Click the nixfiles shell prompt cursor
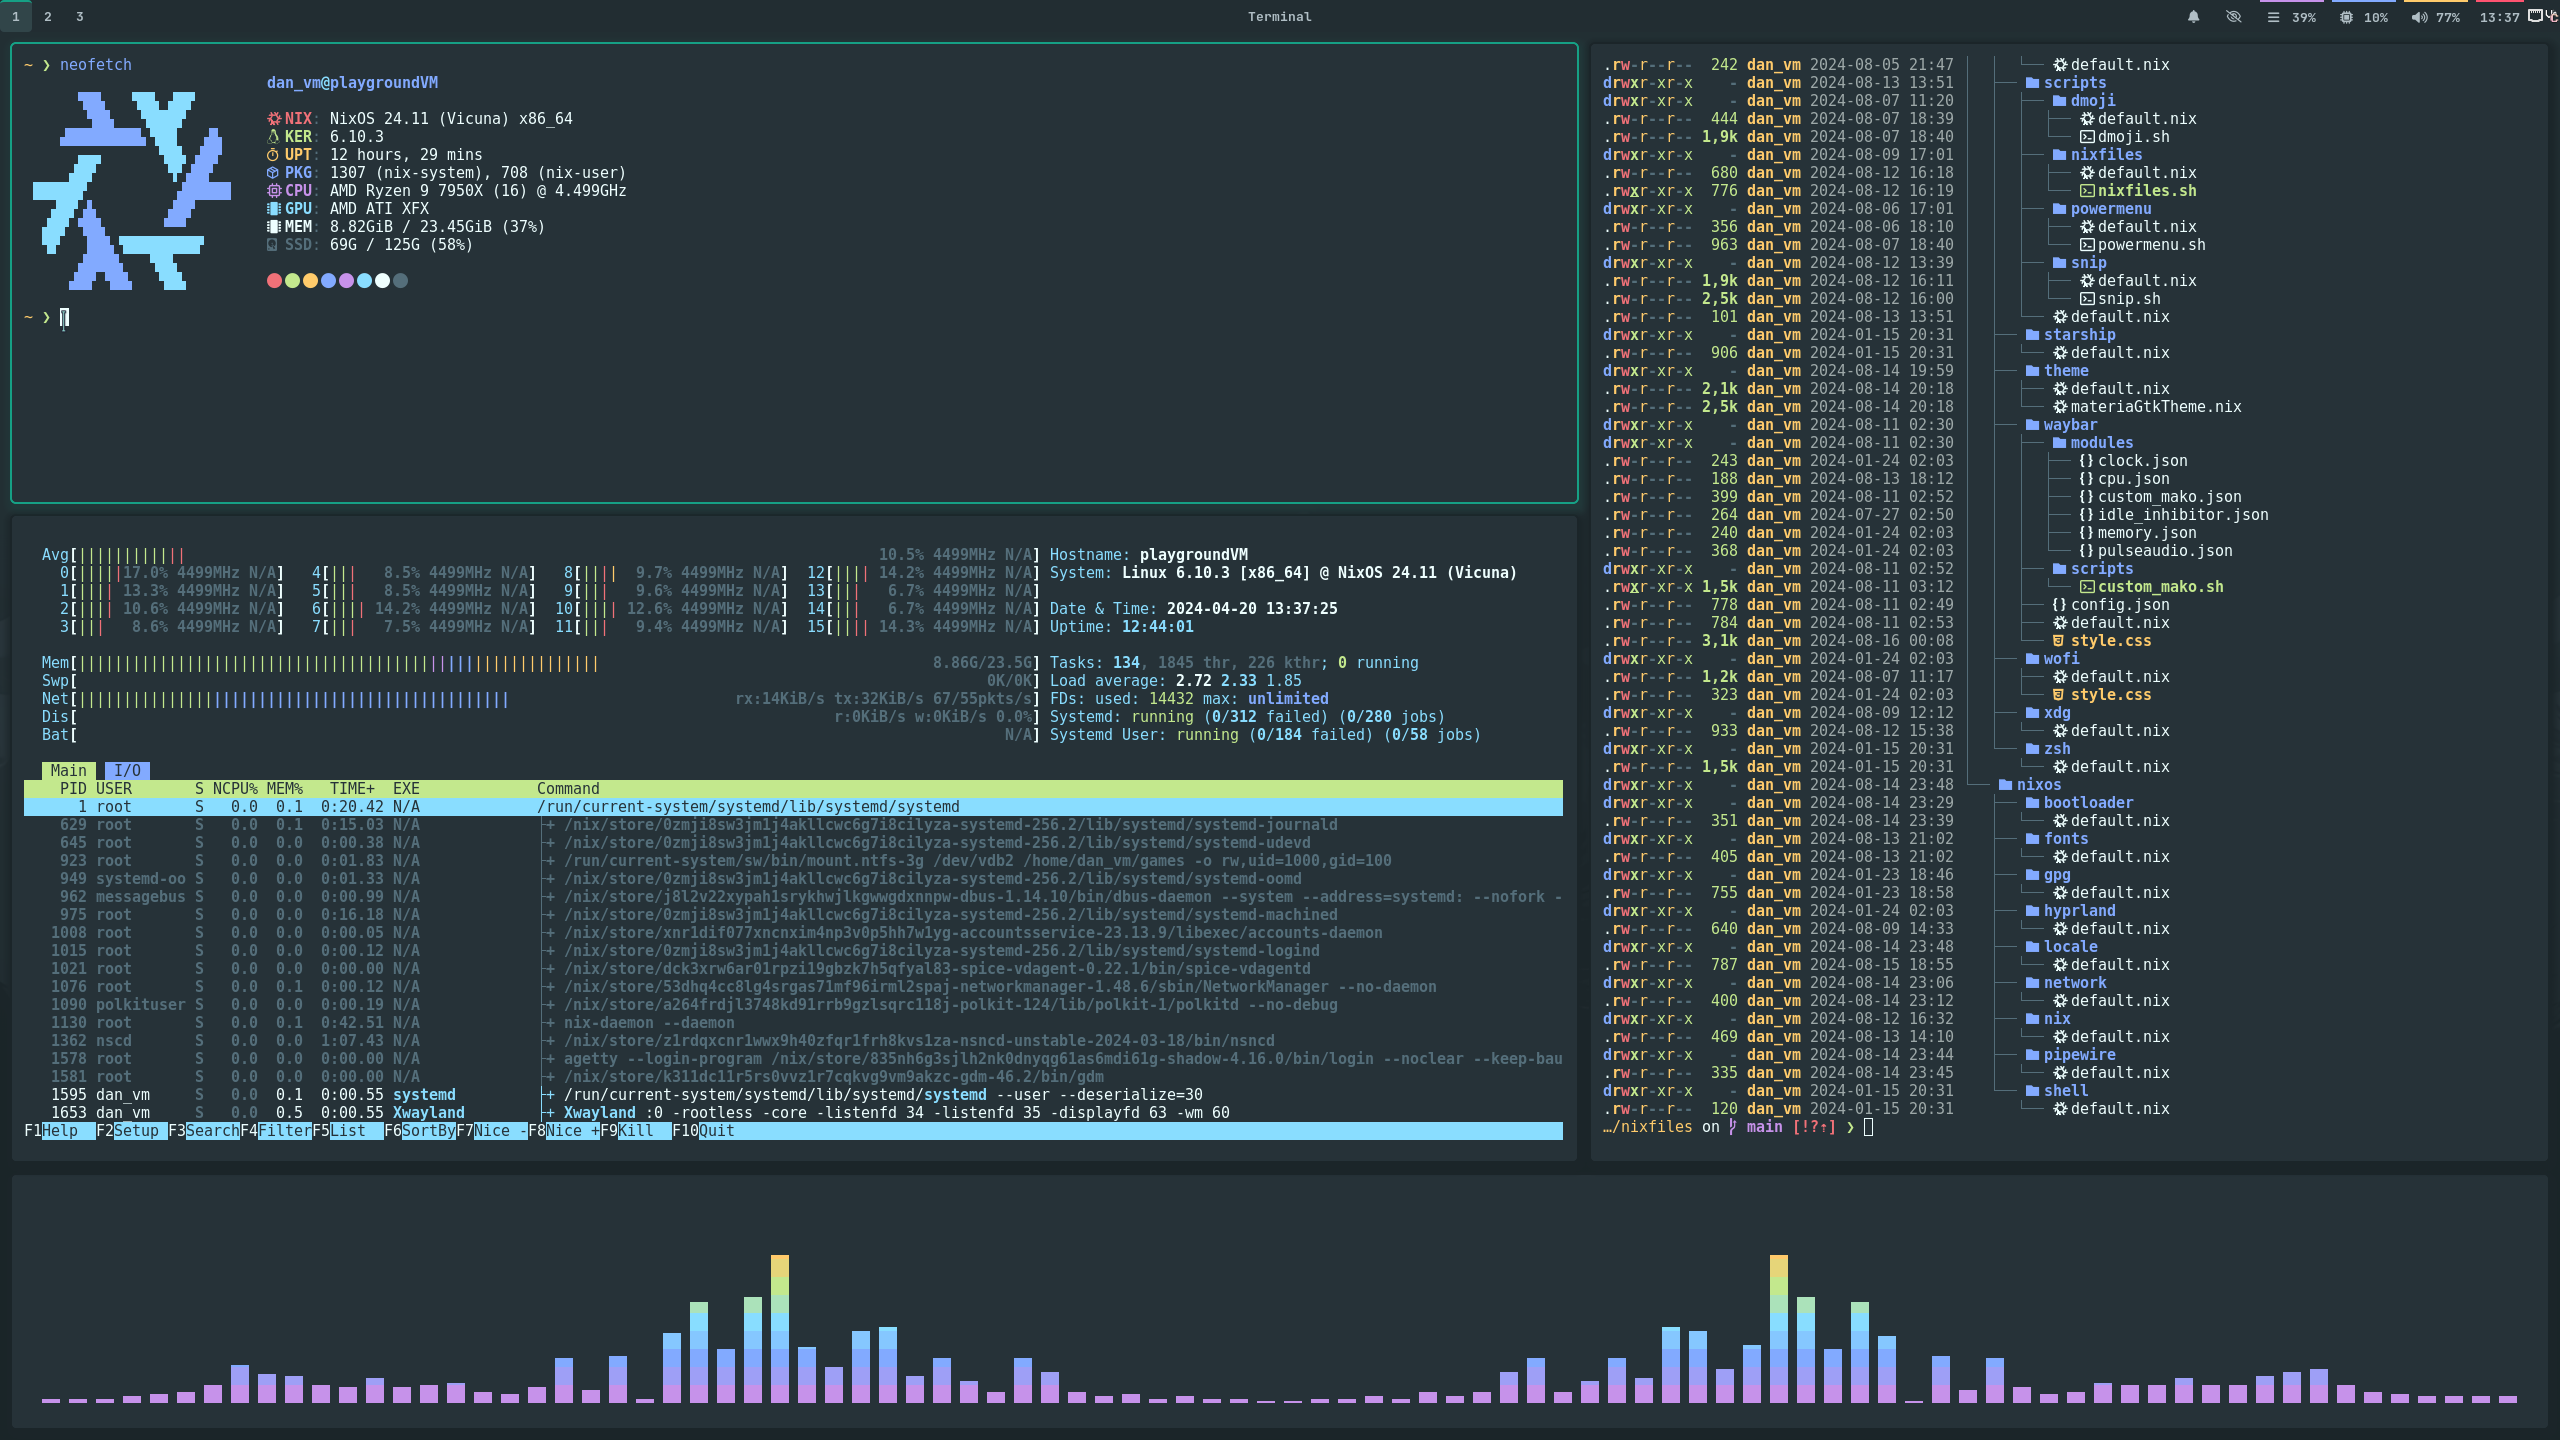This screenshot has height=1440, width=2560. point(1868,1127)
